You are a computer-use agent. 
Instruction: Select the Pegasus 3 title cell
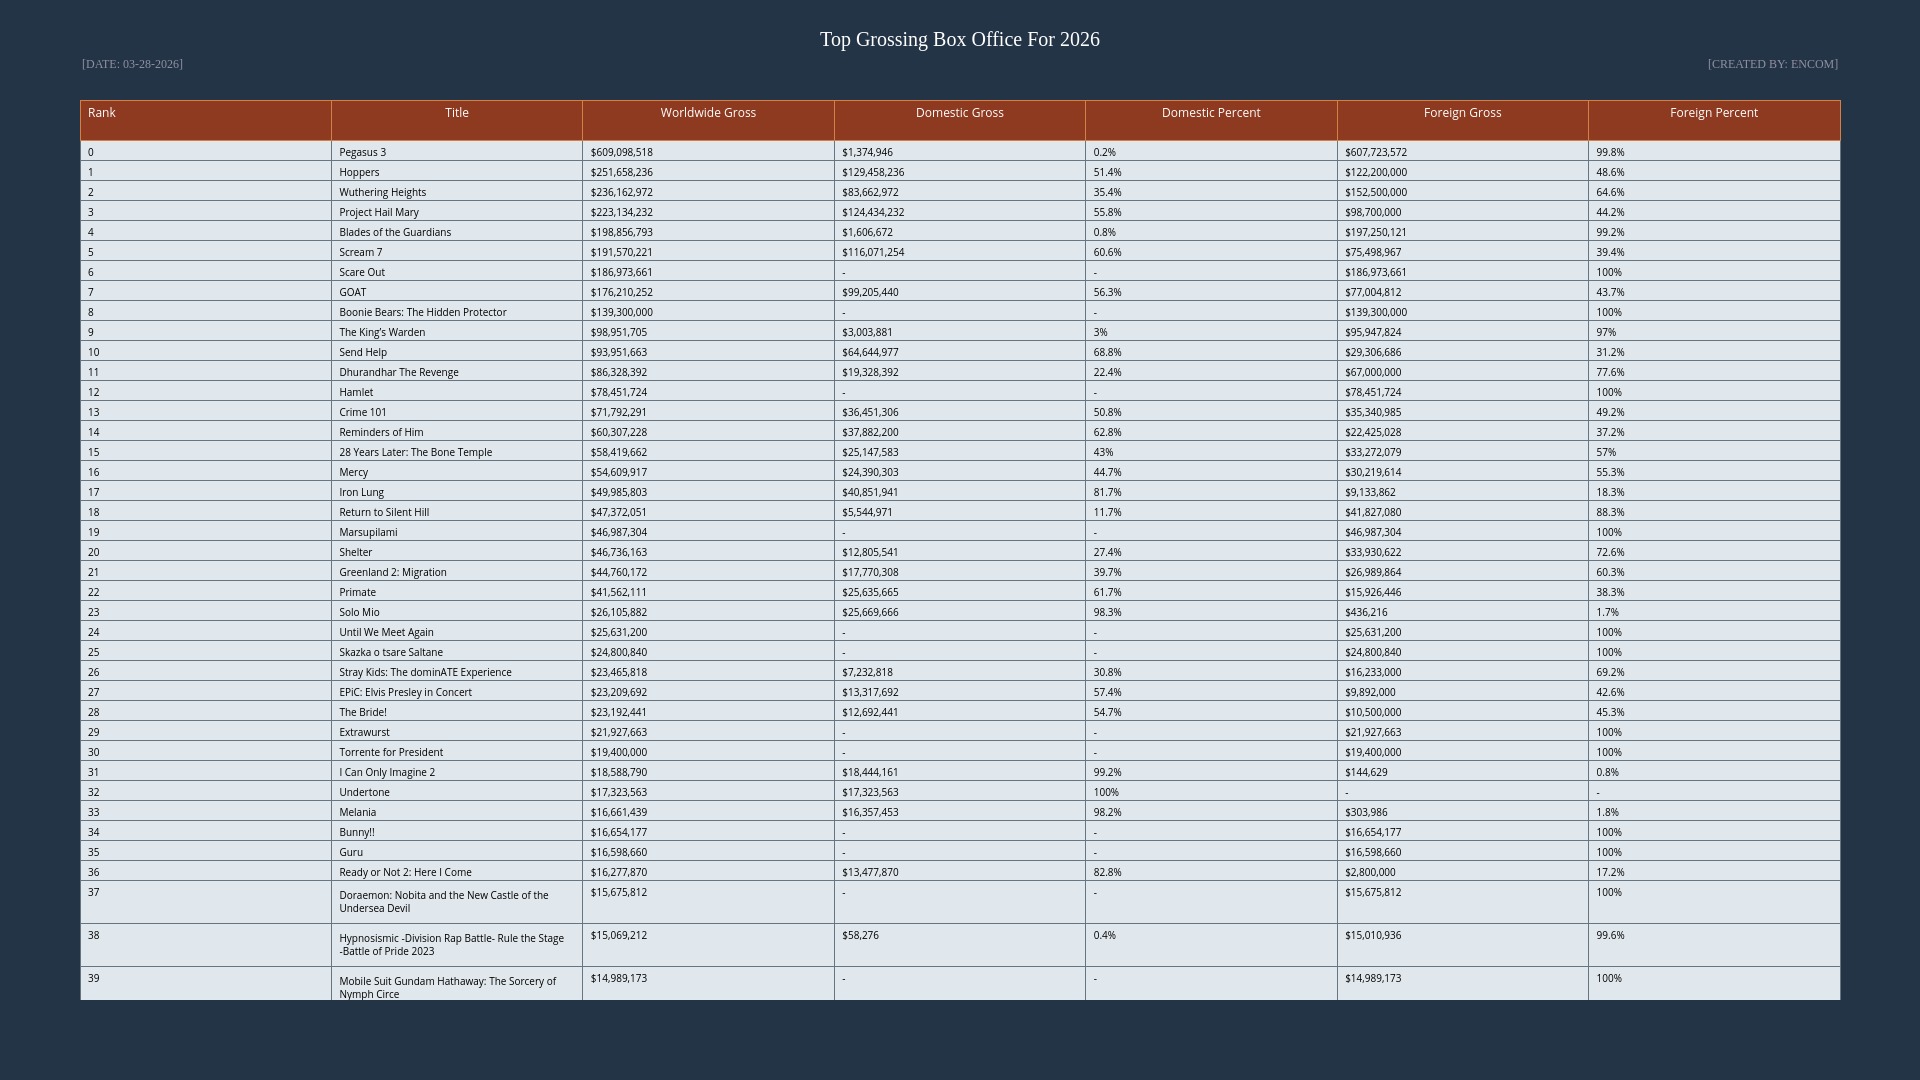[362, 152]
